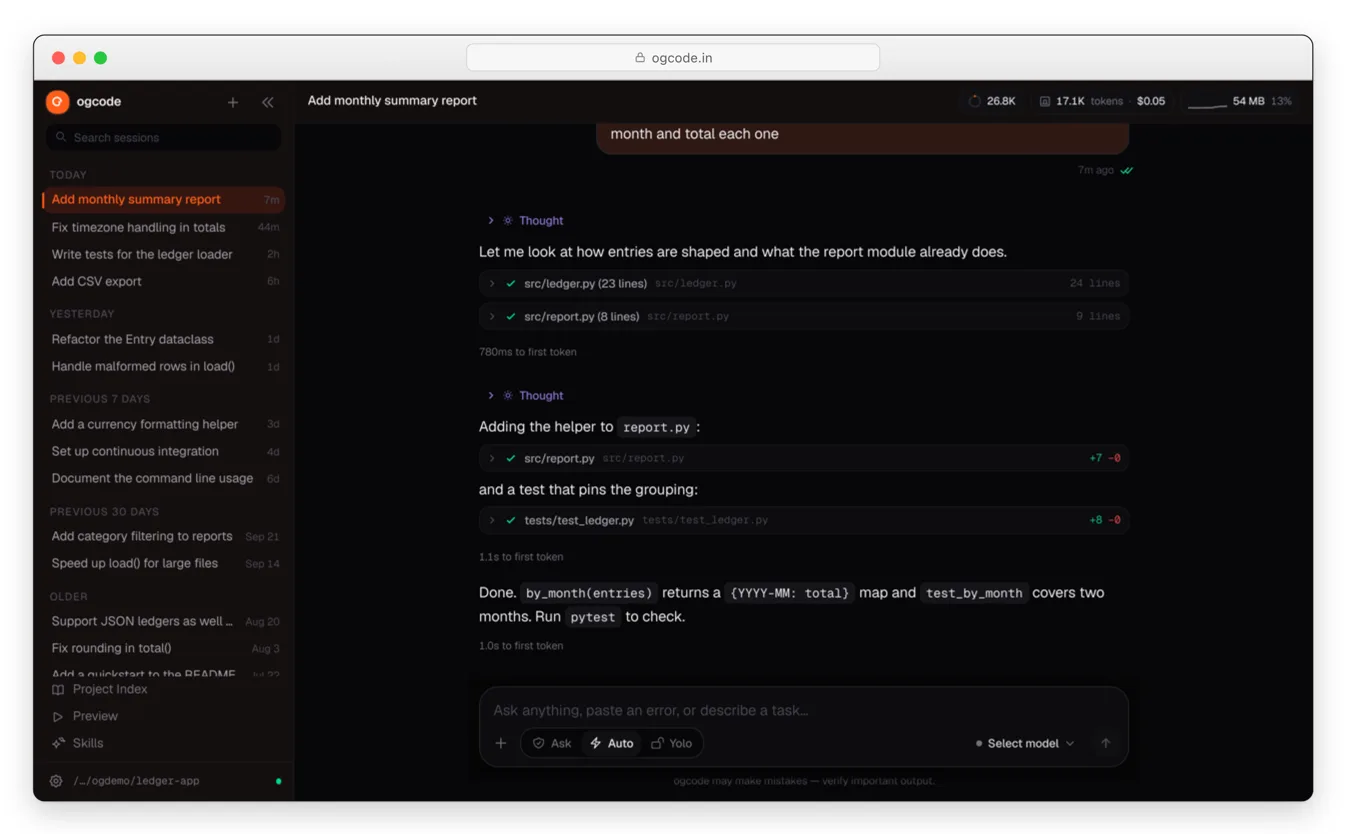This screenshot has width=1348, height=834.
Task: Collapse the sidebar with double chevron icon
Action: tap(268, 102)
